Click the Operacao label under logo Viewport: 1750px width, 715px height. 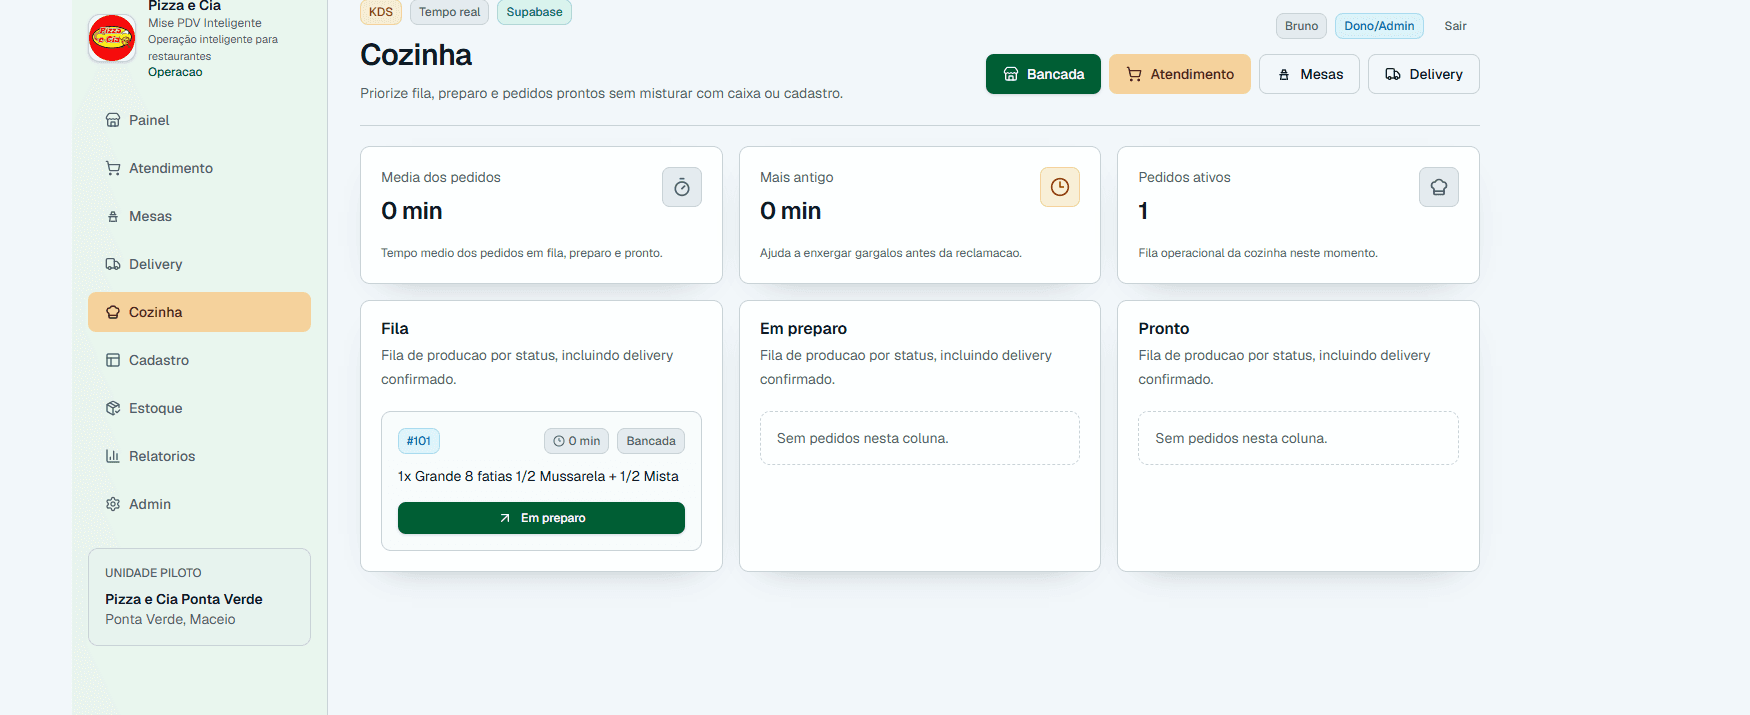(175, 72)
